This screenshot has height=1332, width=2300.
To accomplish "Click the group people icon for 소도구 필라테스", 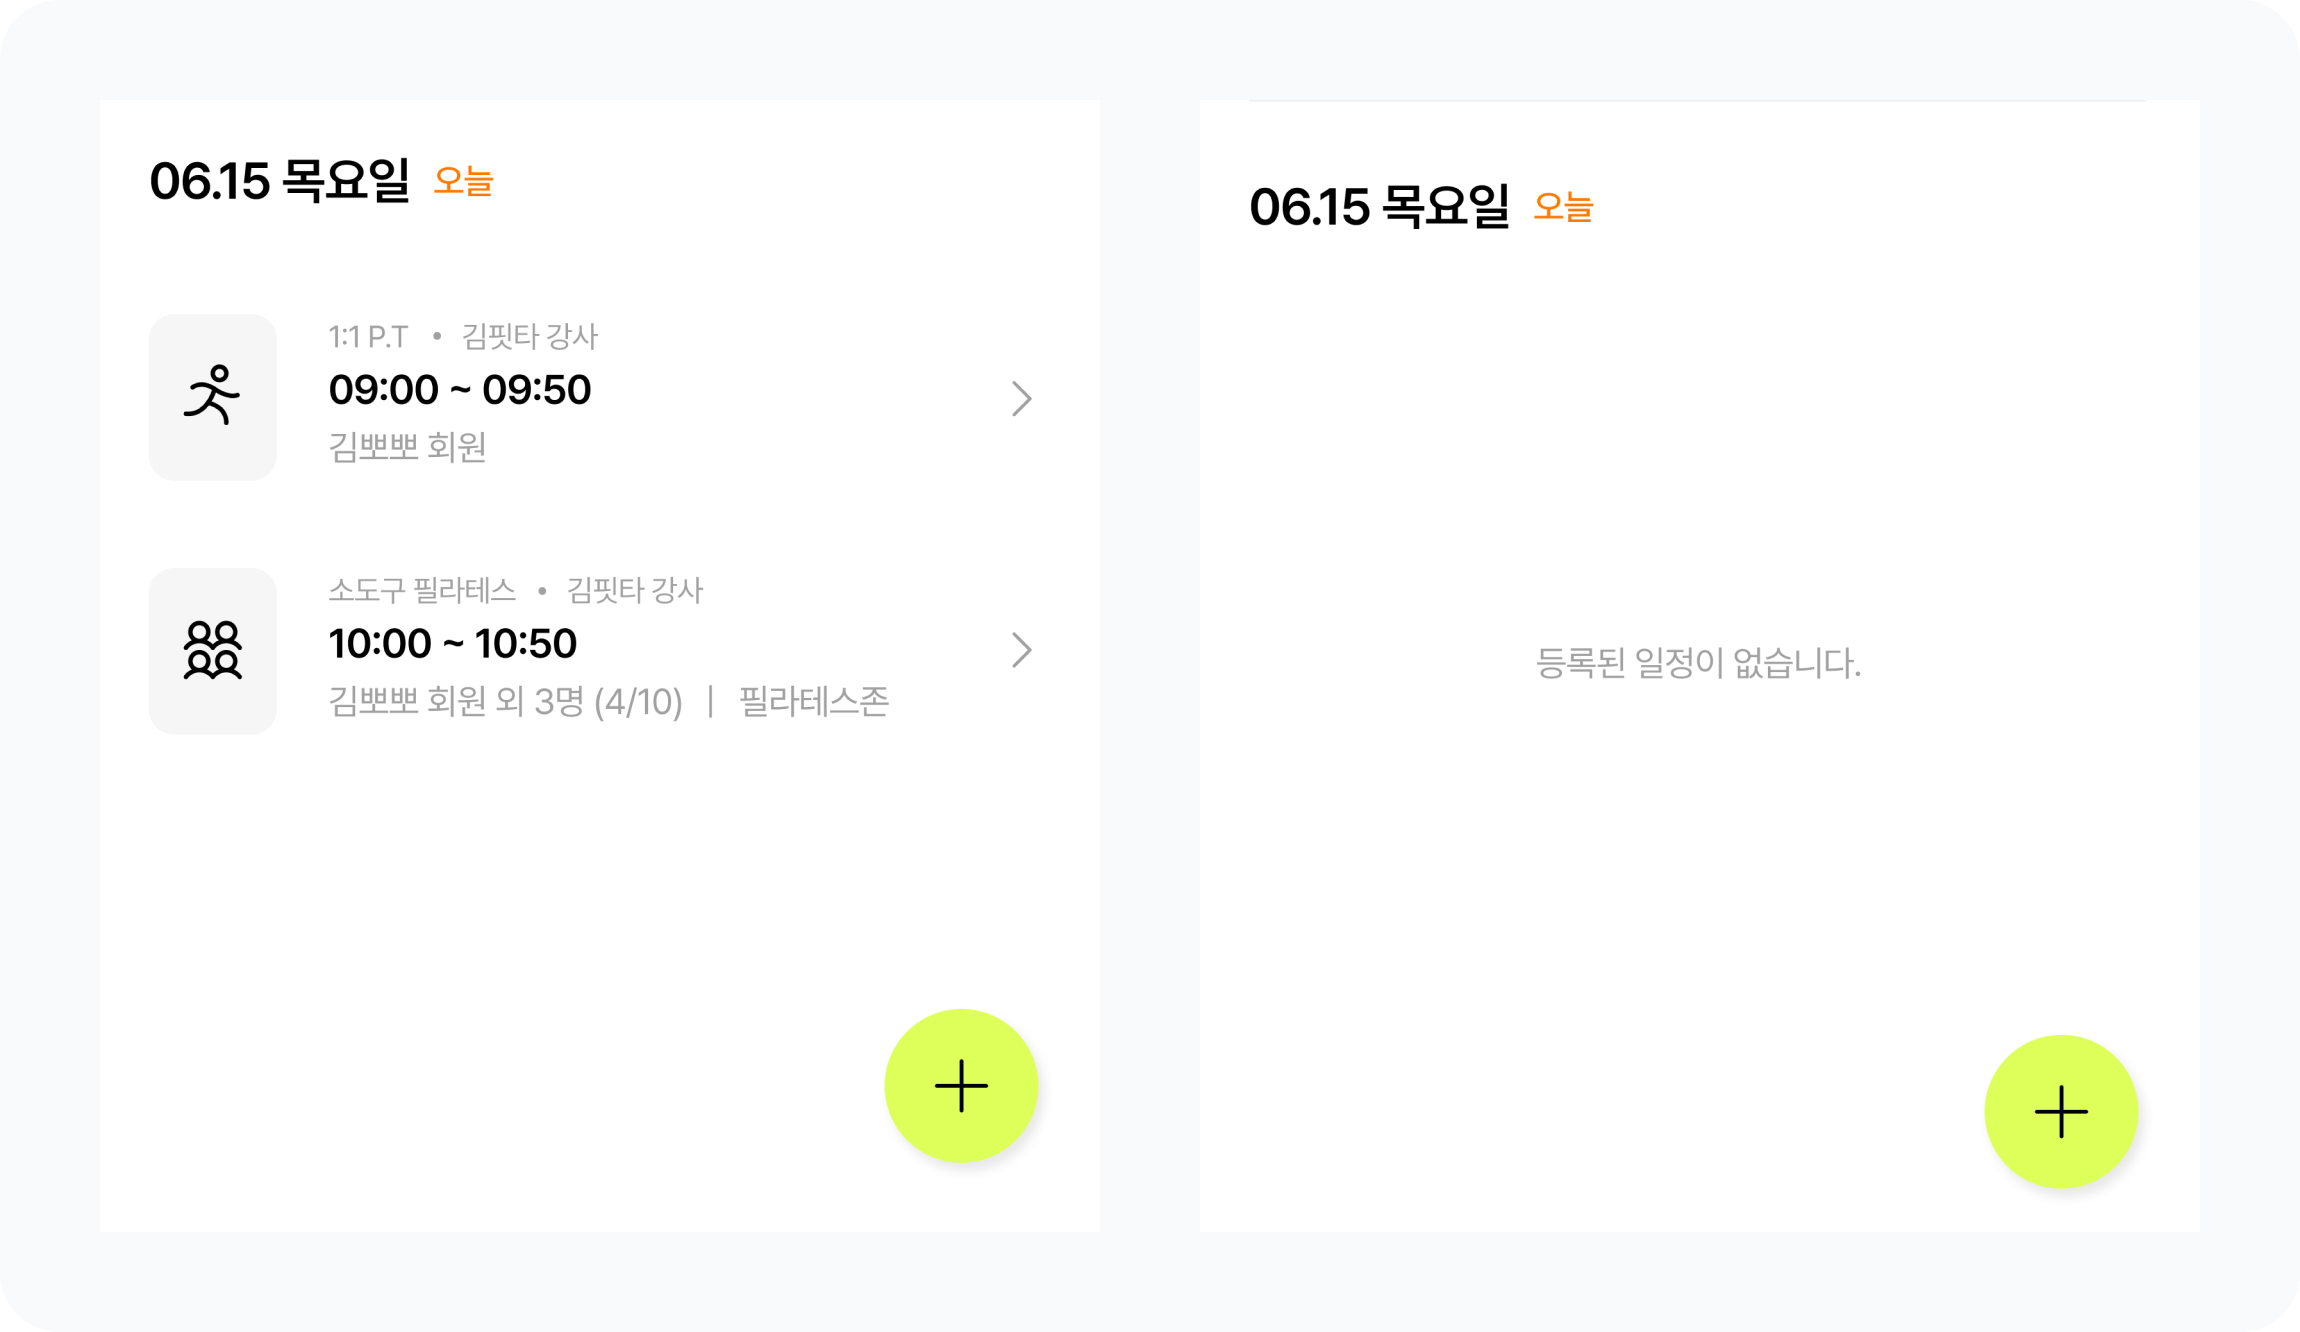I will point(212,651).
